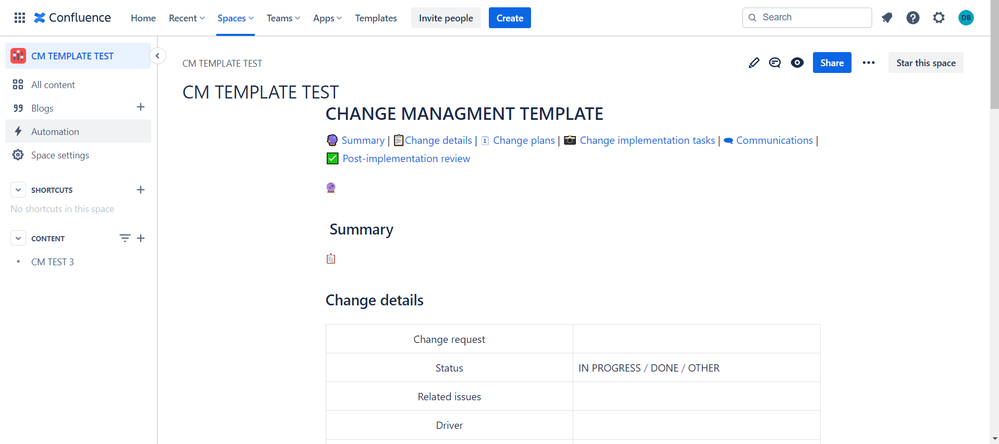
Task: Jump to Change plans link
Action: [524, 140]
